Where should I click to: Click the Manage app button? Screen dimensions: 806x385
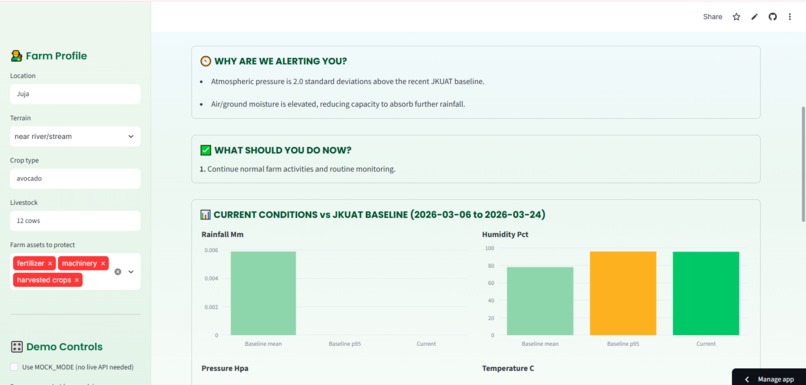(769, 379)
